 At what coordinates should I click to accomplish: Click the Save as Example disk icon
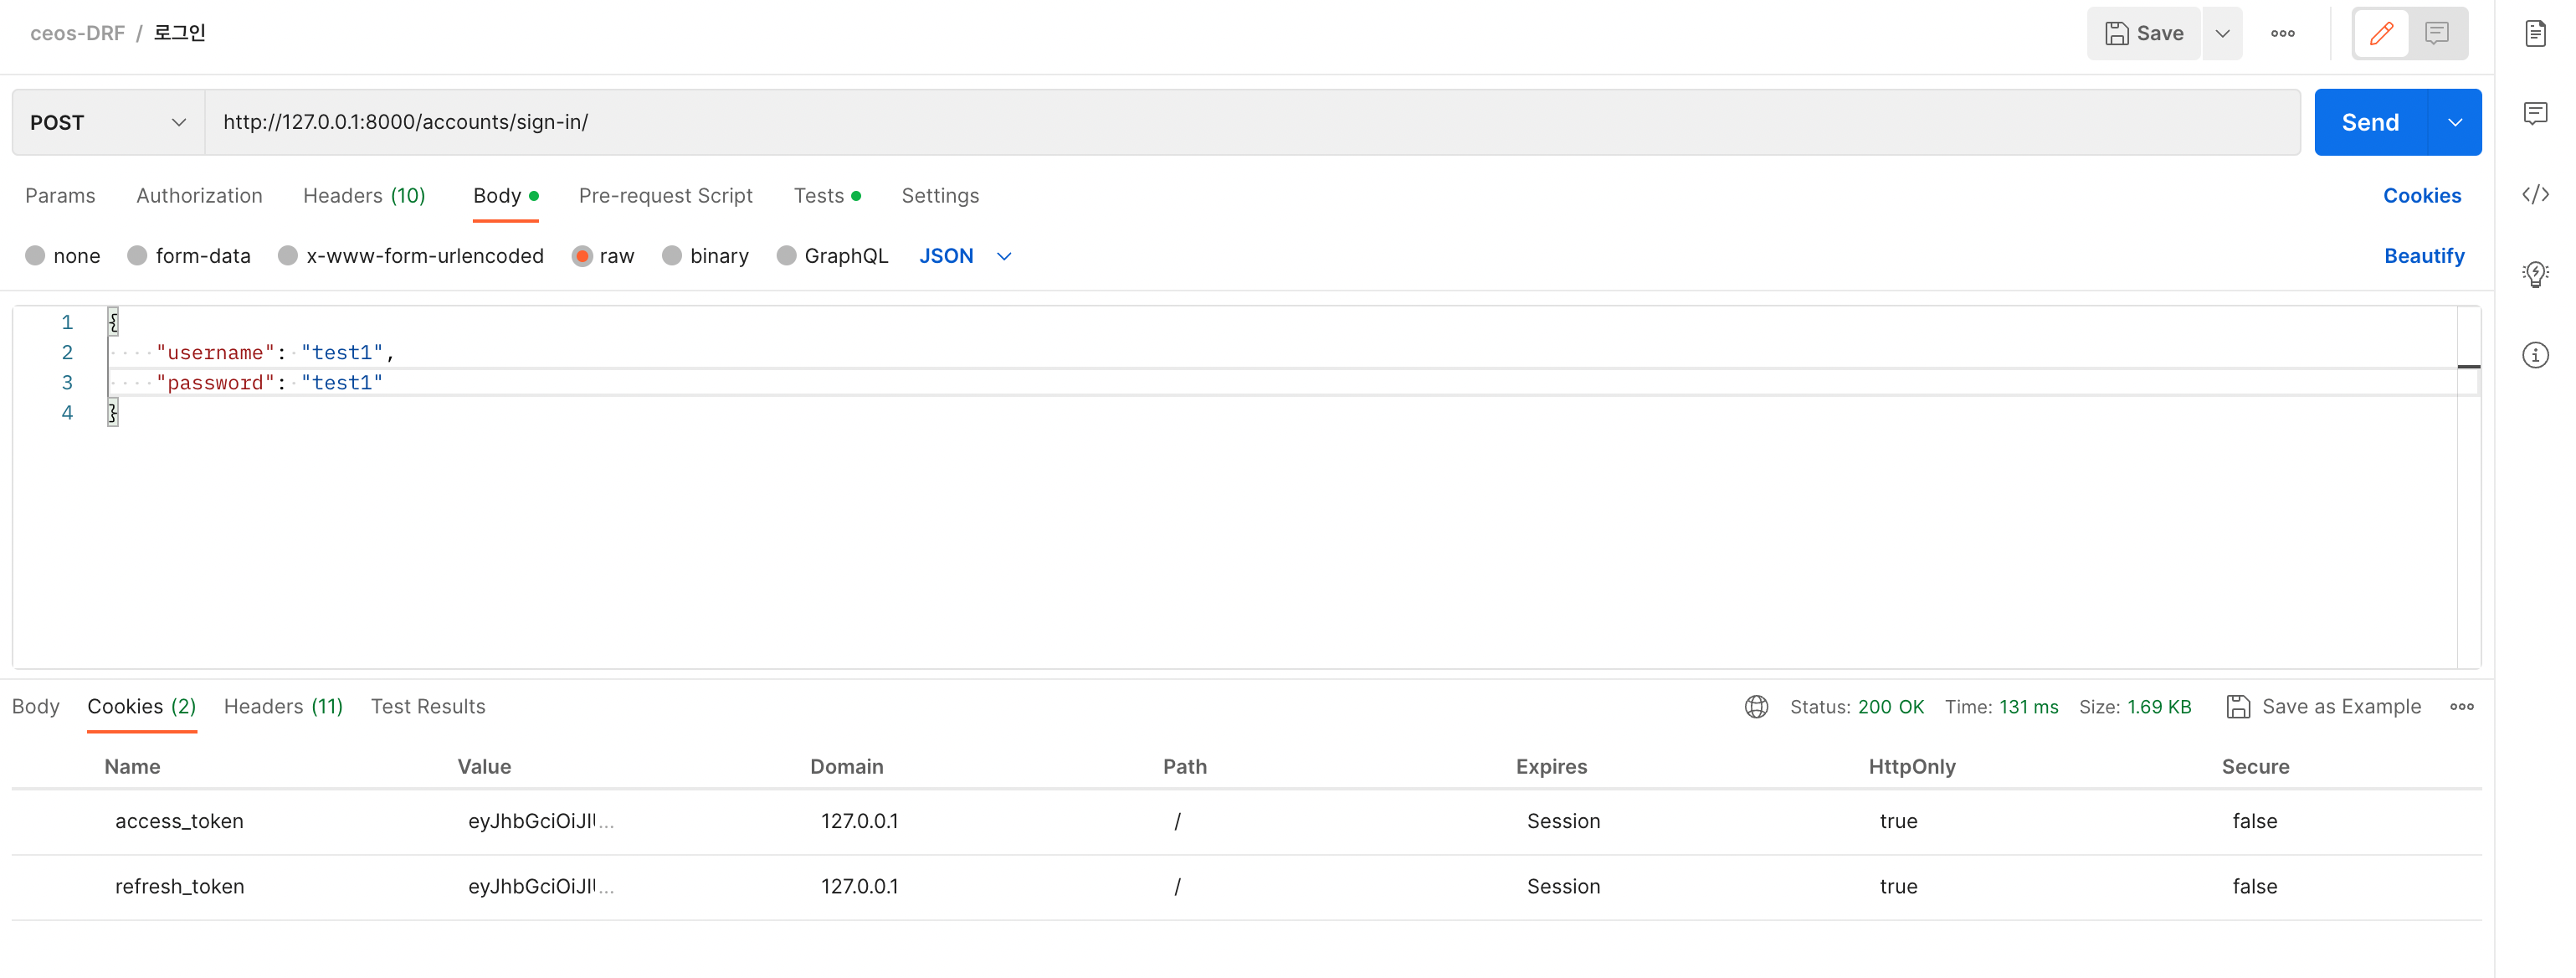tap(2238, 707)
